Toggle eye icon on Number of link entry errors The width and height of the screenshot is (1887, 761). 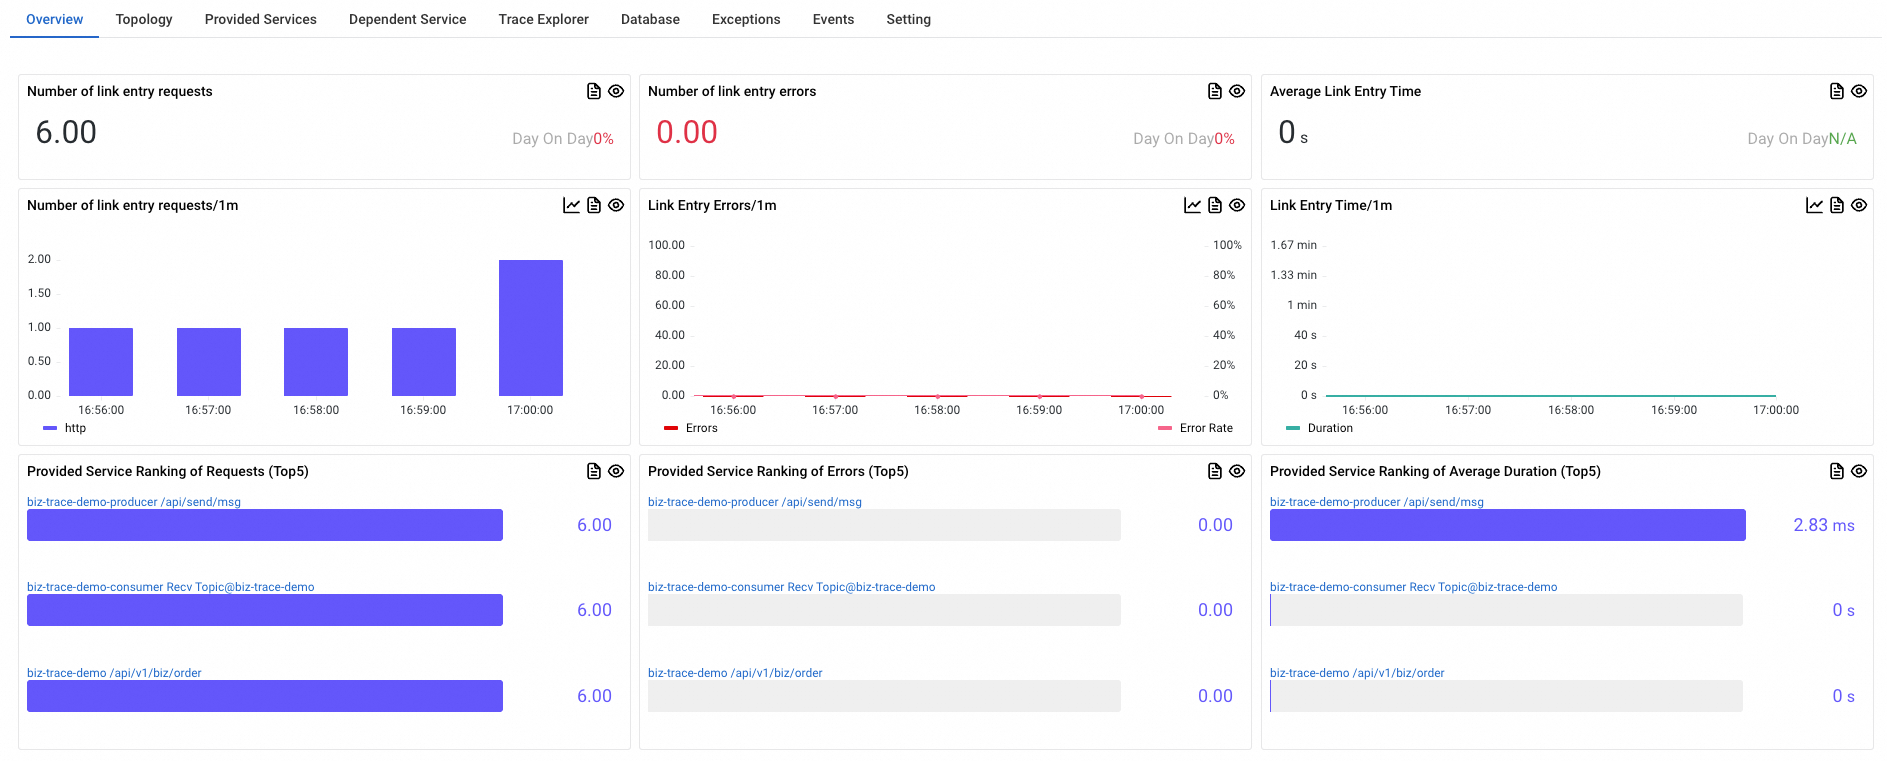tap(1237, 91)
